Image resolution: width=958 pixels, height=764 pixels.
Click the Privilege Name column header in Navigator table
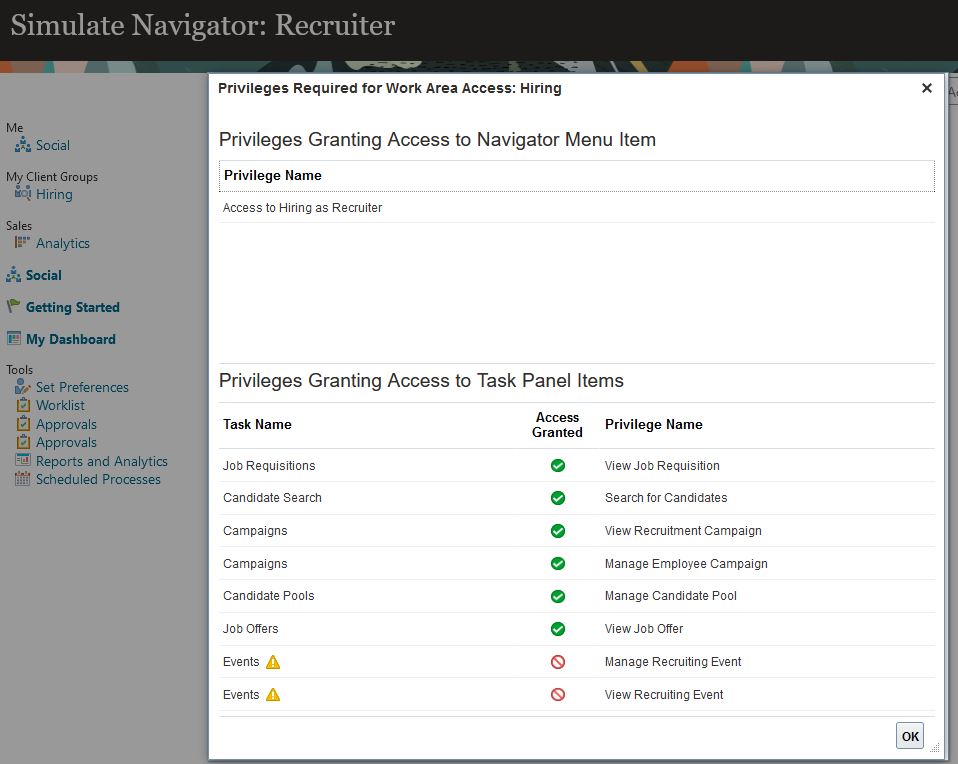tap(577, 176)
